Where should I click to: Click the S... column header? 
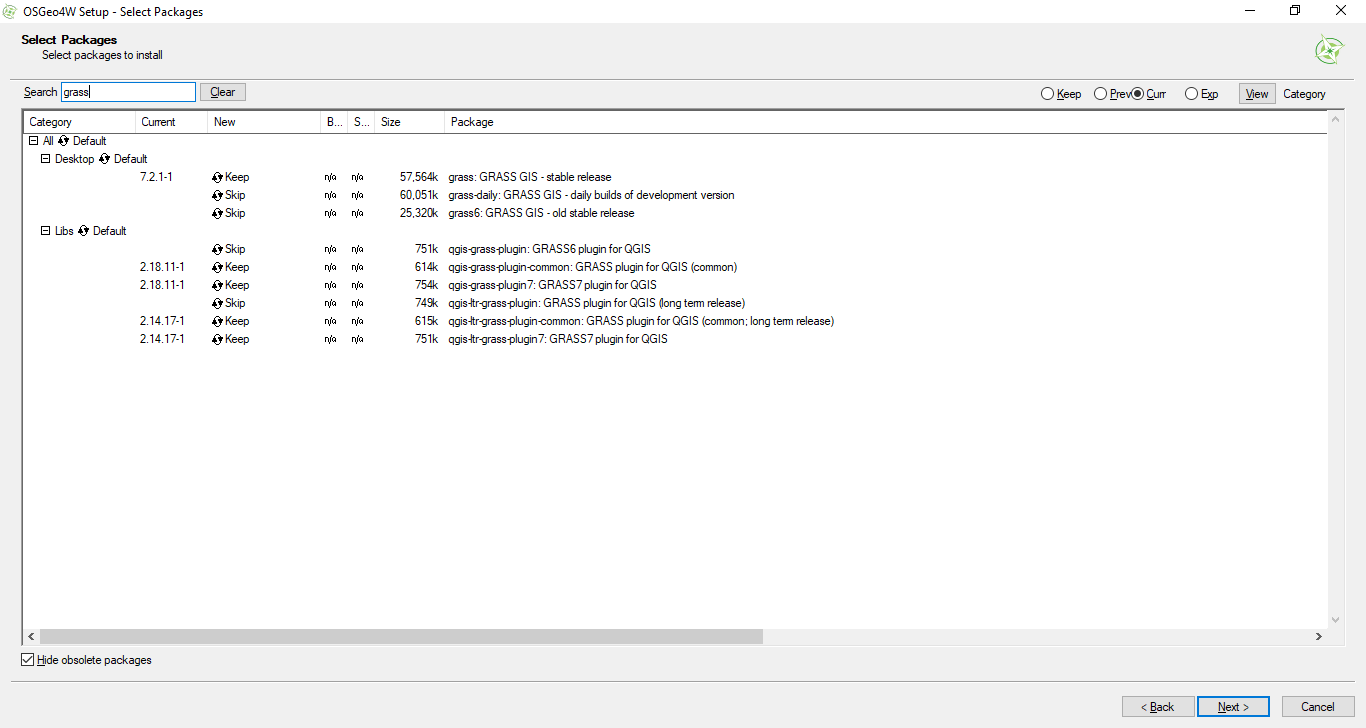click(361, 122)
